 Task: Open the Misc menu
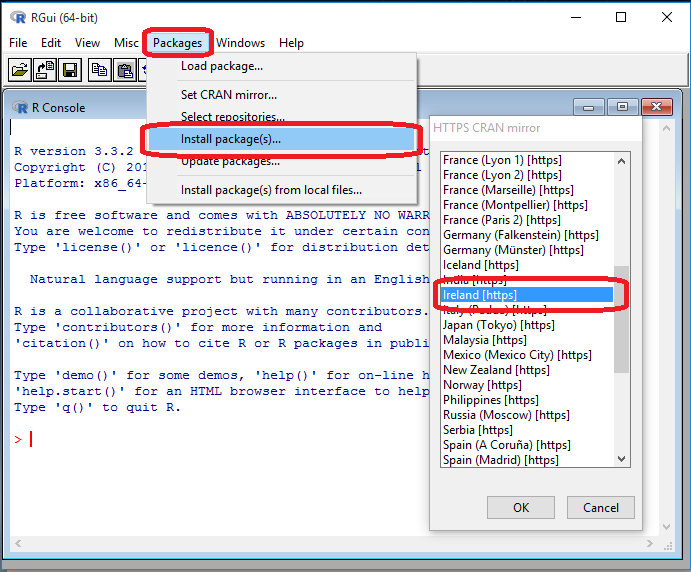click(x=126, y=43)
